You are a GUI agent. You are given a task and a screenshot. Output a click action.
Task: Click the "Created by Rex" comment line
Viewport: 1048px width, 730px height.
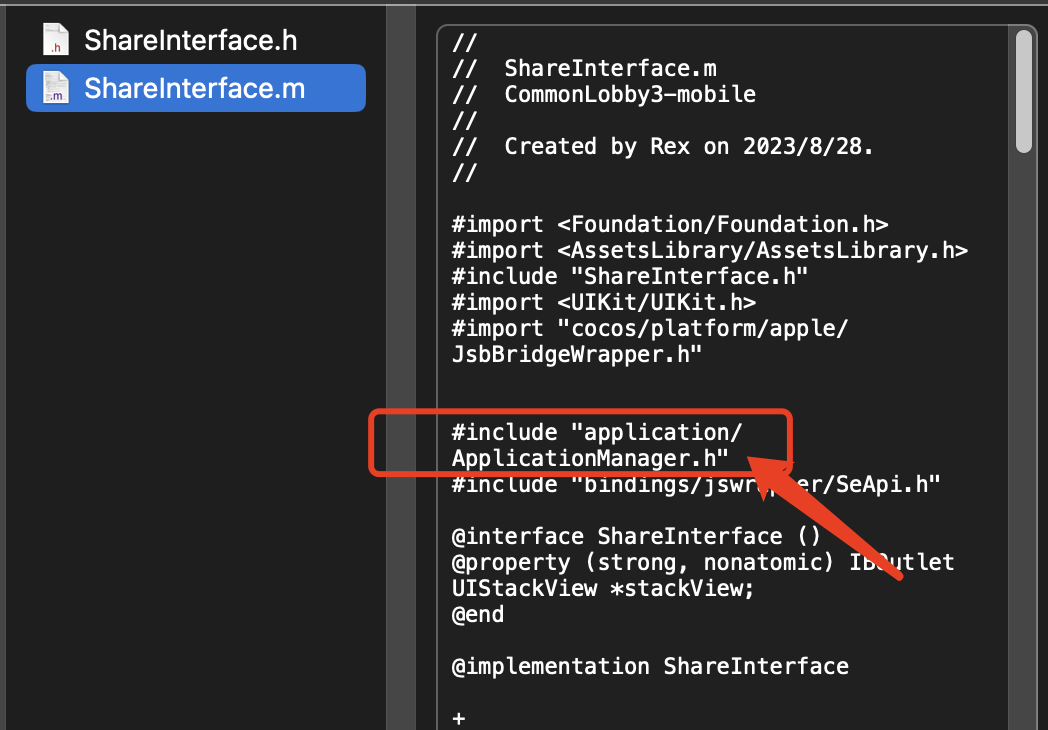pyautogui.click(x=663, y=146)
